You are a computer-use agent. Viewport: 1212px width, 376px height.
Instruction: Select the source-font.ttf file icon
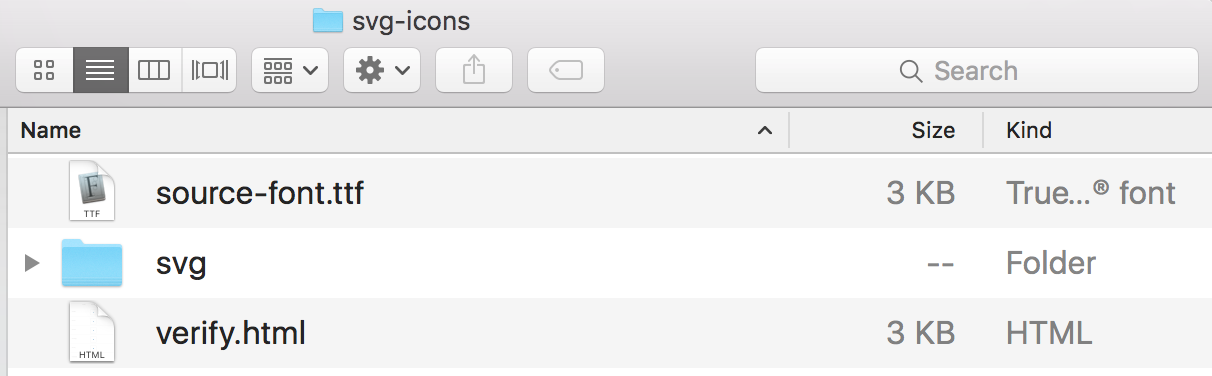(92, 192)
